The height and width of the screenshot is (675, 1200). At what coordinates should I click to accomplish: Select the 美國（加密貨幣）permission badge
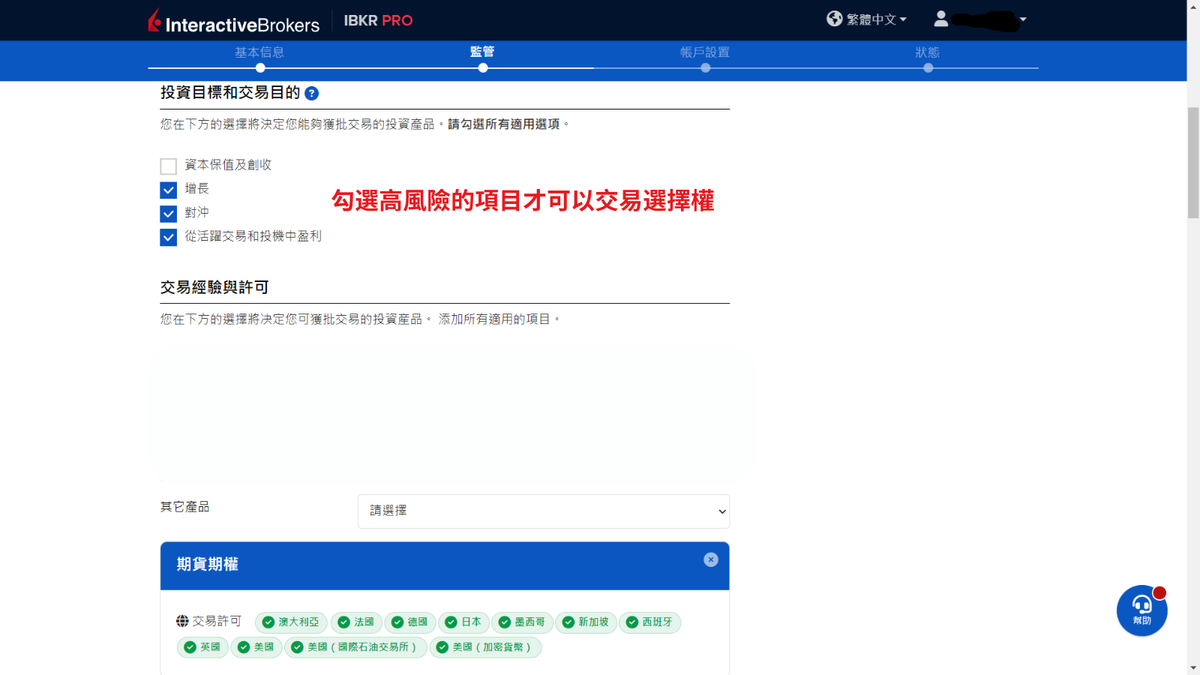[x=487, y=647]
